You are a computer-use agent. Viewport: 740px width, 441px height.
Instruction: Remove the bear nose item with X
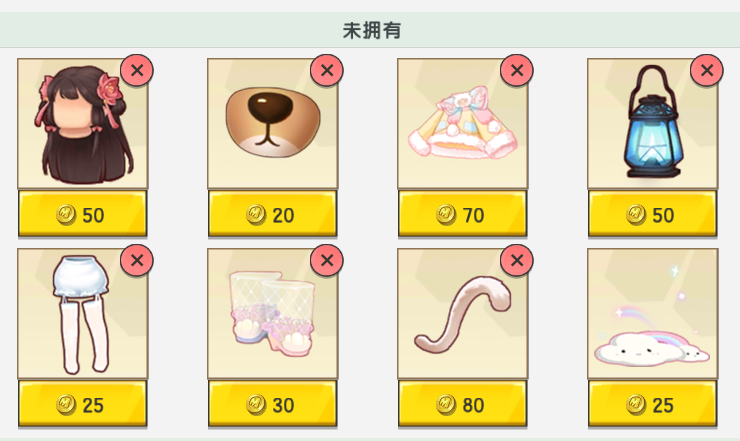[x=327, y=70]
